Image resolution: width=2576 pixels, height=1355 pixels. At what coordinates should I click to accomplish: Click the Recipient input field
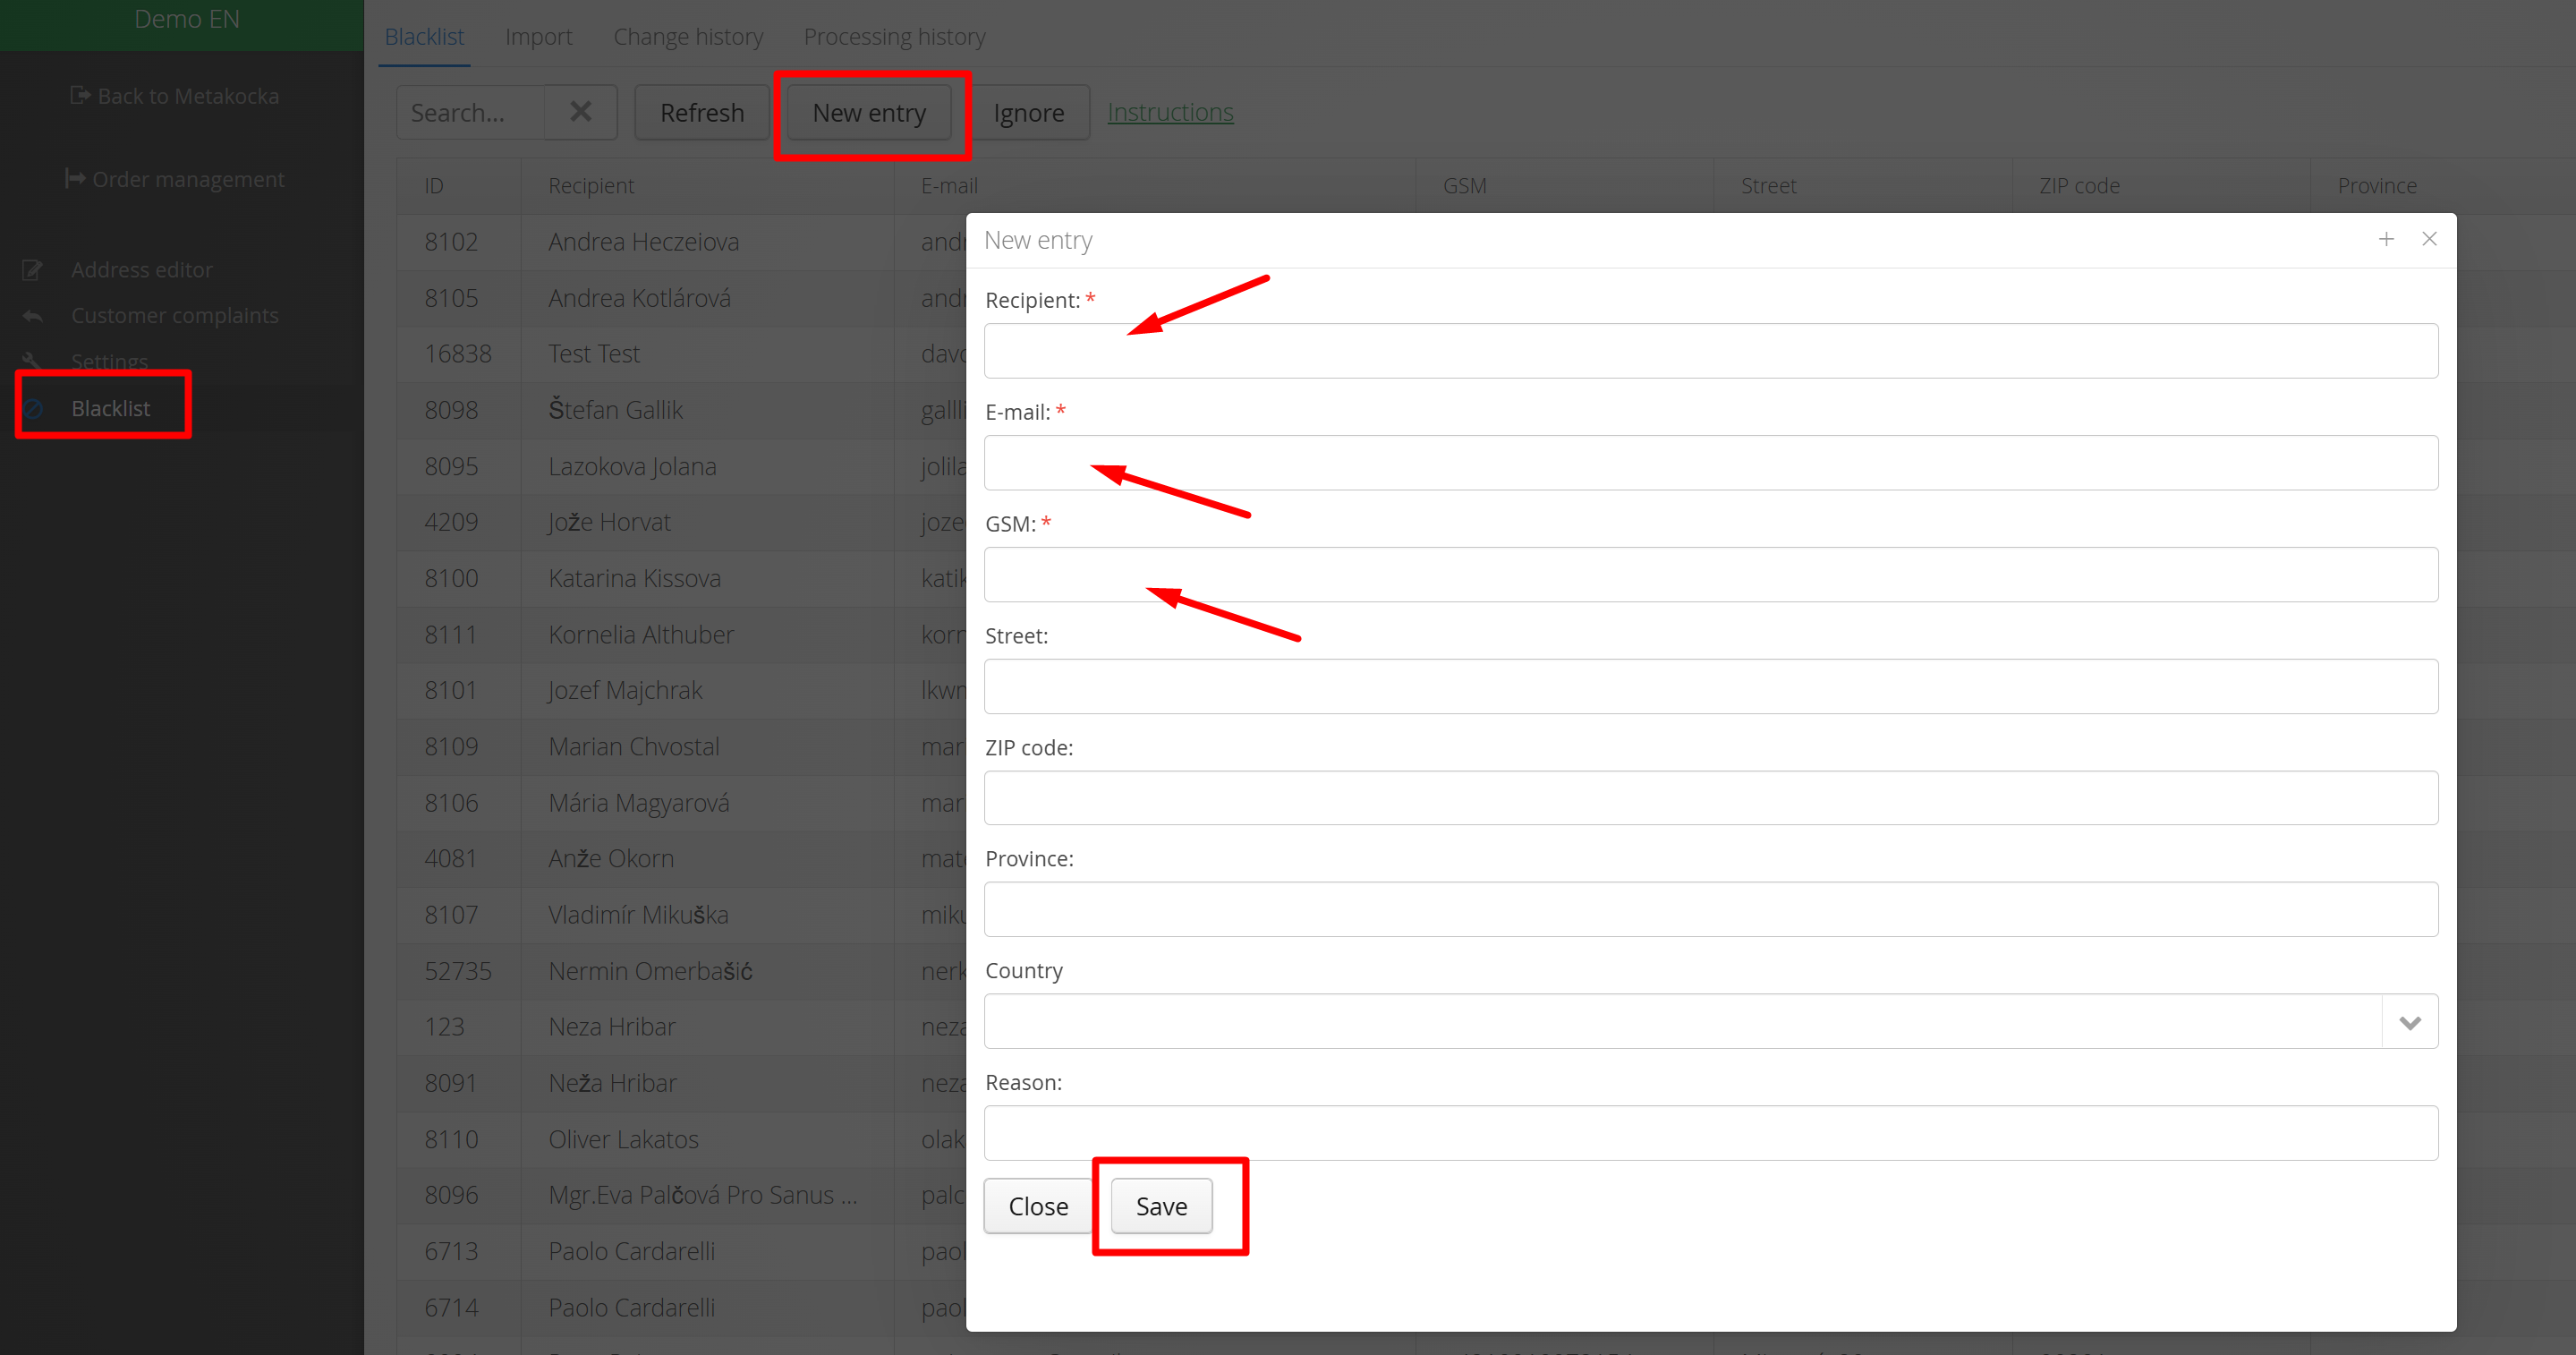(1710, 351)
